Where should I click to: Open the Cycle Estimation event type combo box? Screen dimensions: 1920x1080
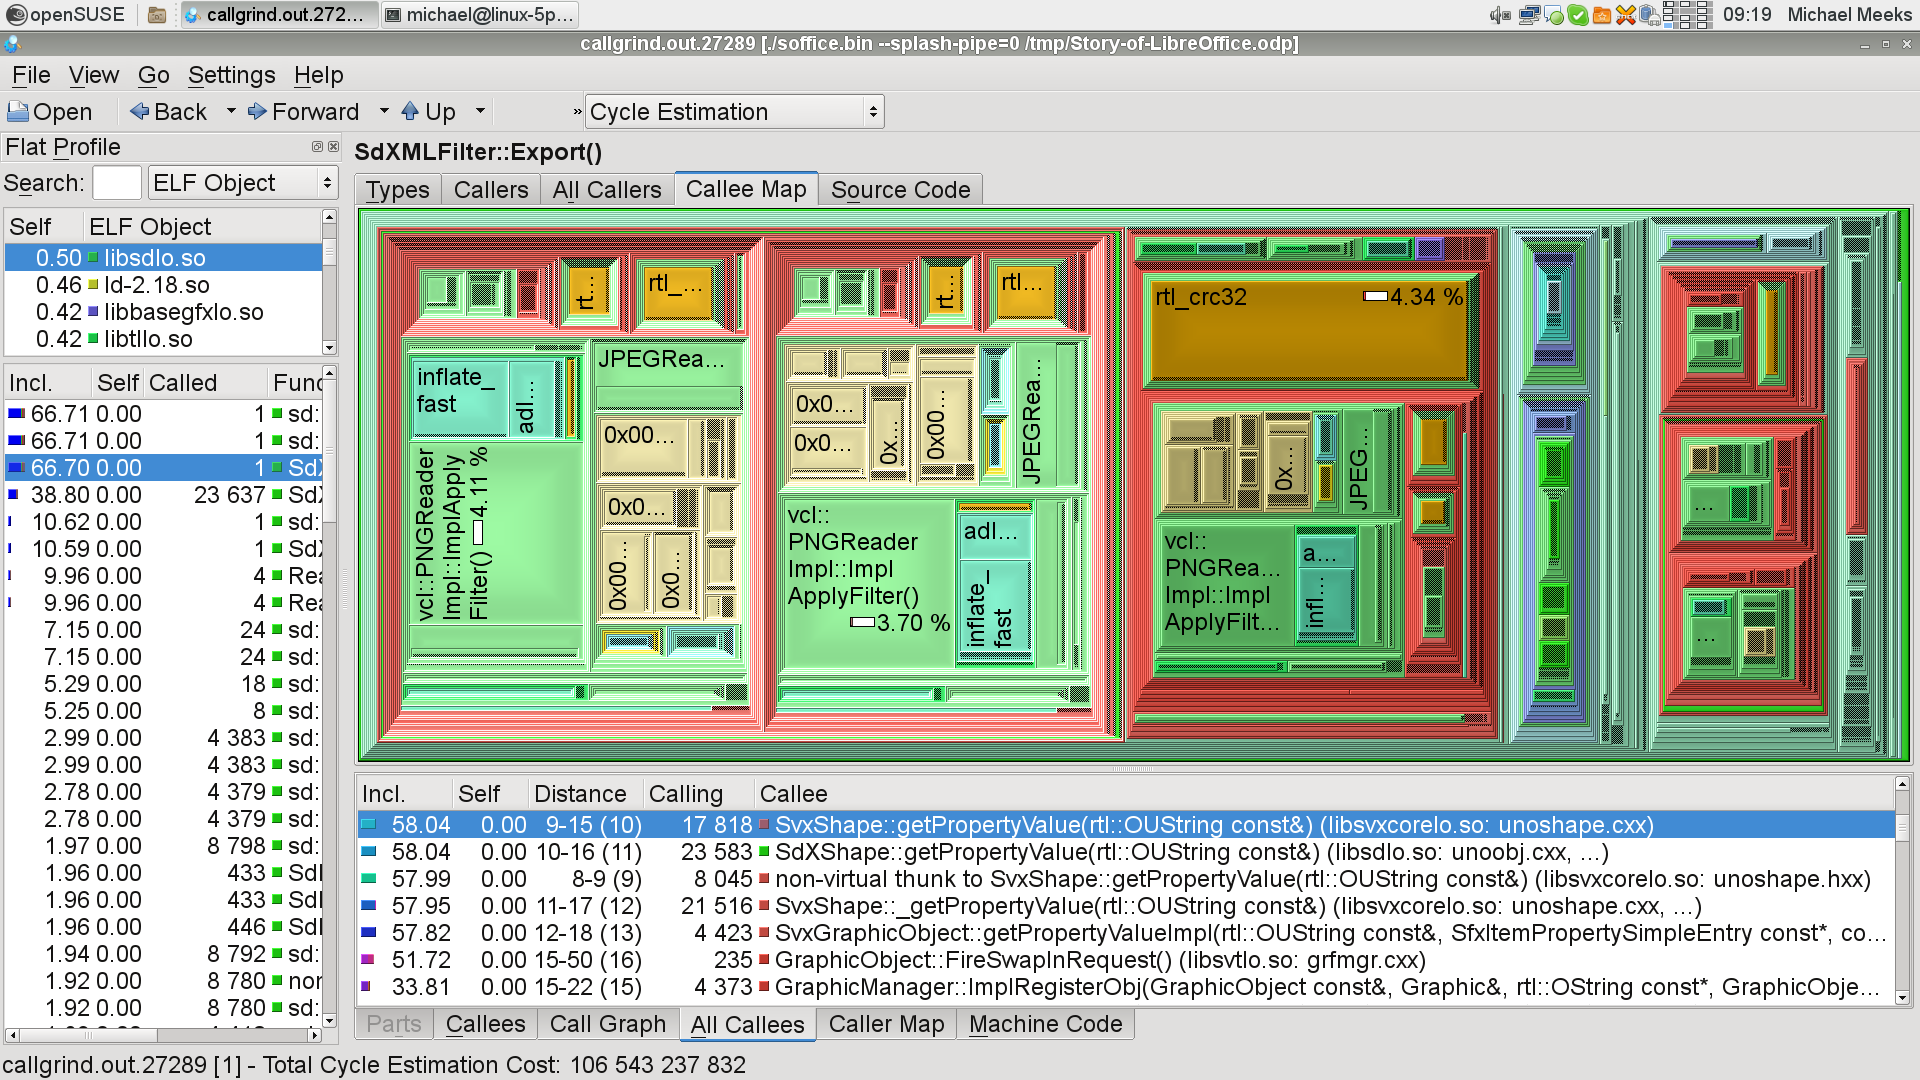pyautogui.click(x=734, y=112)
